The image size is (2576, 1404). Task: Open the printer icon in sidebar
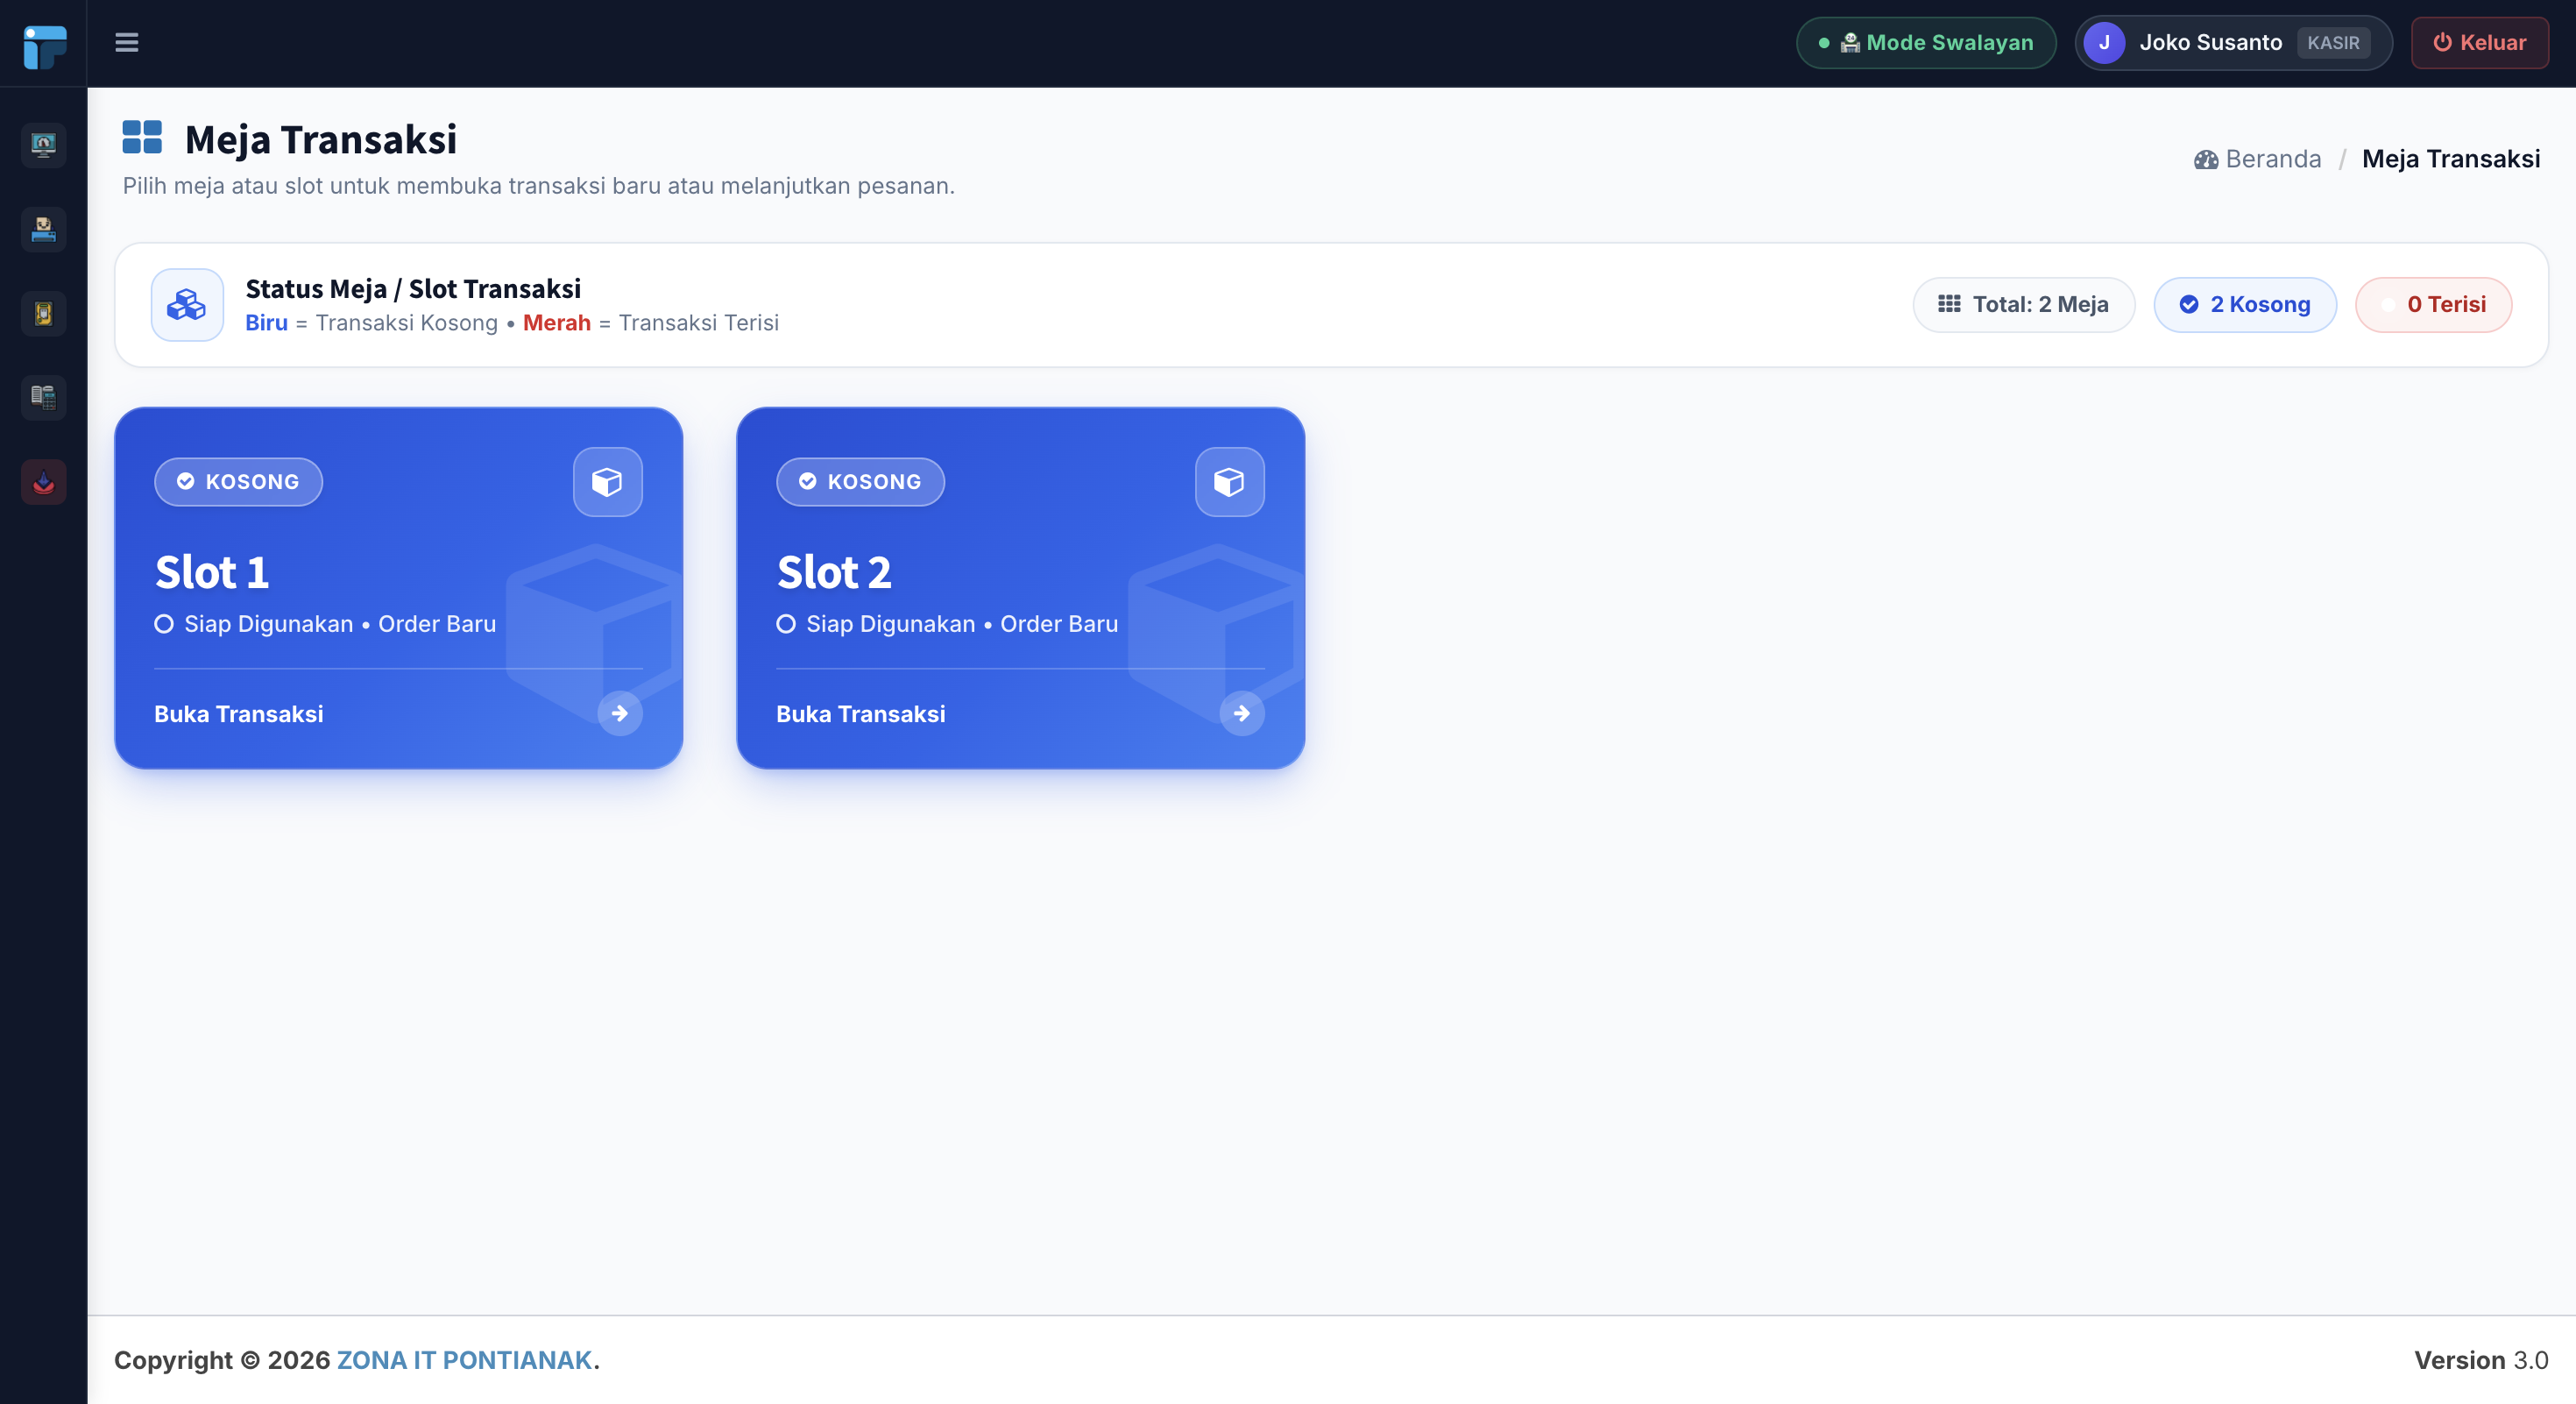tap(43, 229)
